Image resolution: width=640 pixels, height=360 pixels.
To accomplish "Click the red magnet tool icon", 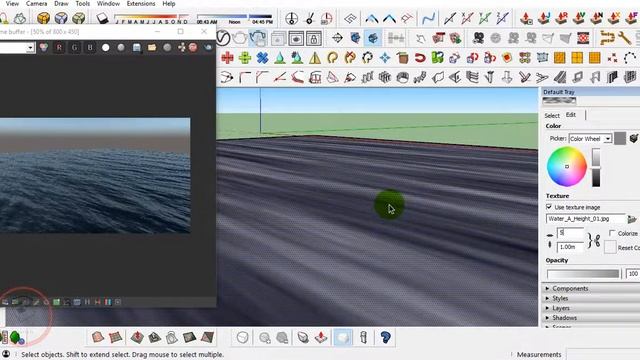I will click(x=420, y=58).
